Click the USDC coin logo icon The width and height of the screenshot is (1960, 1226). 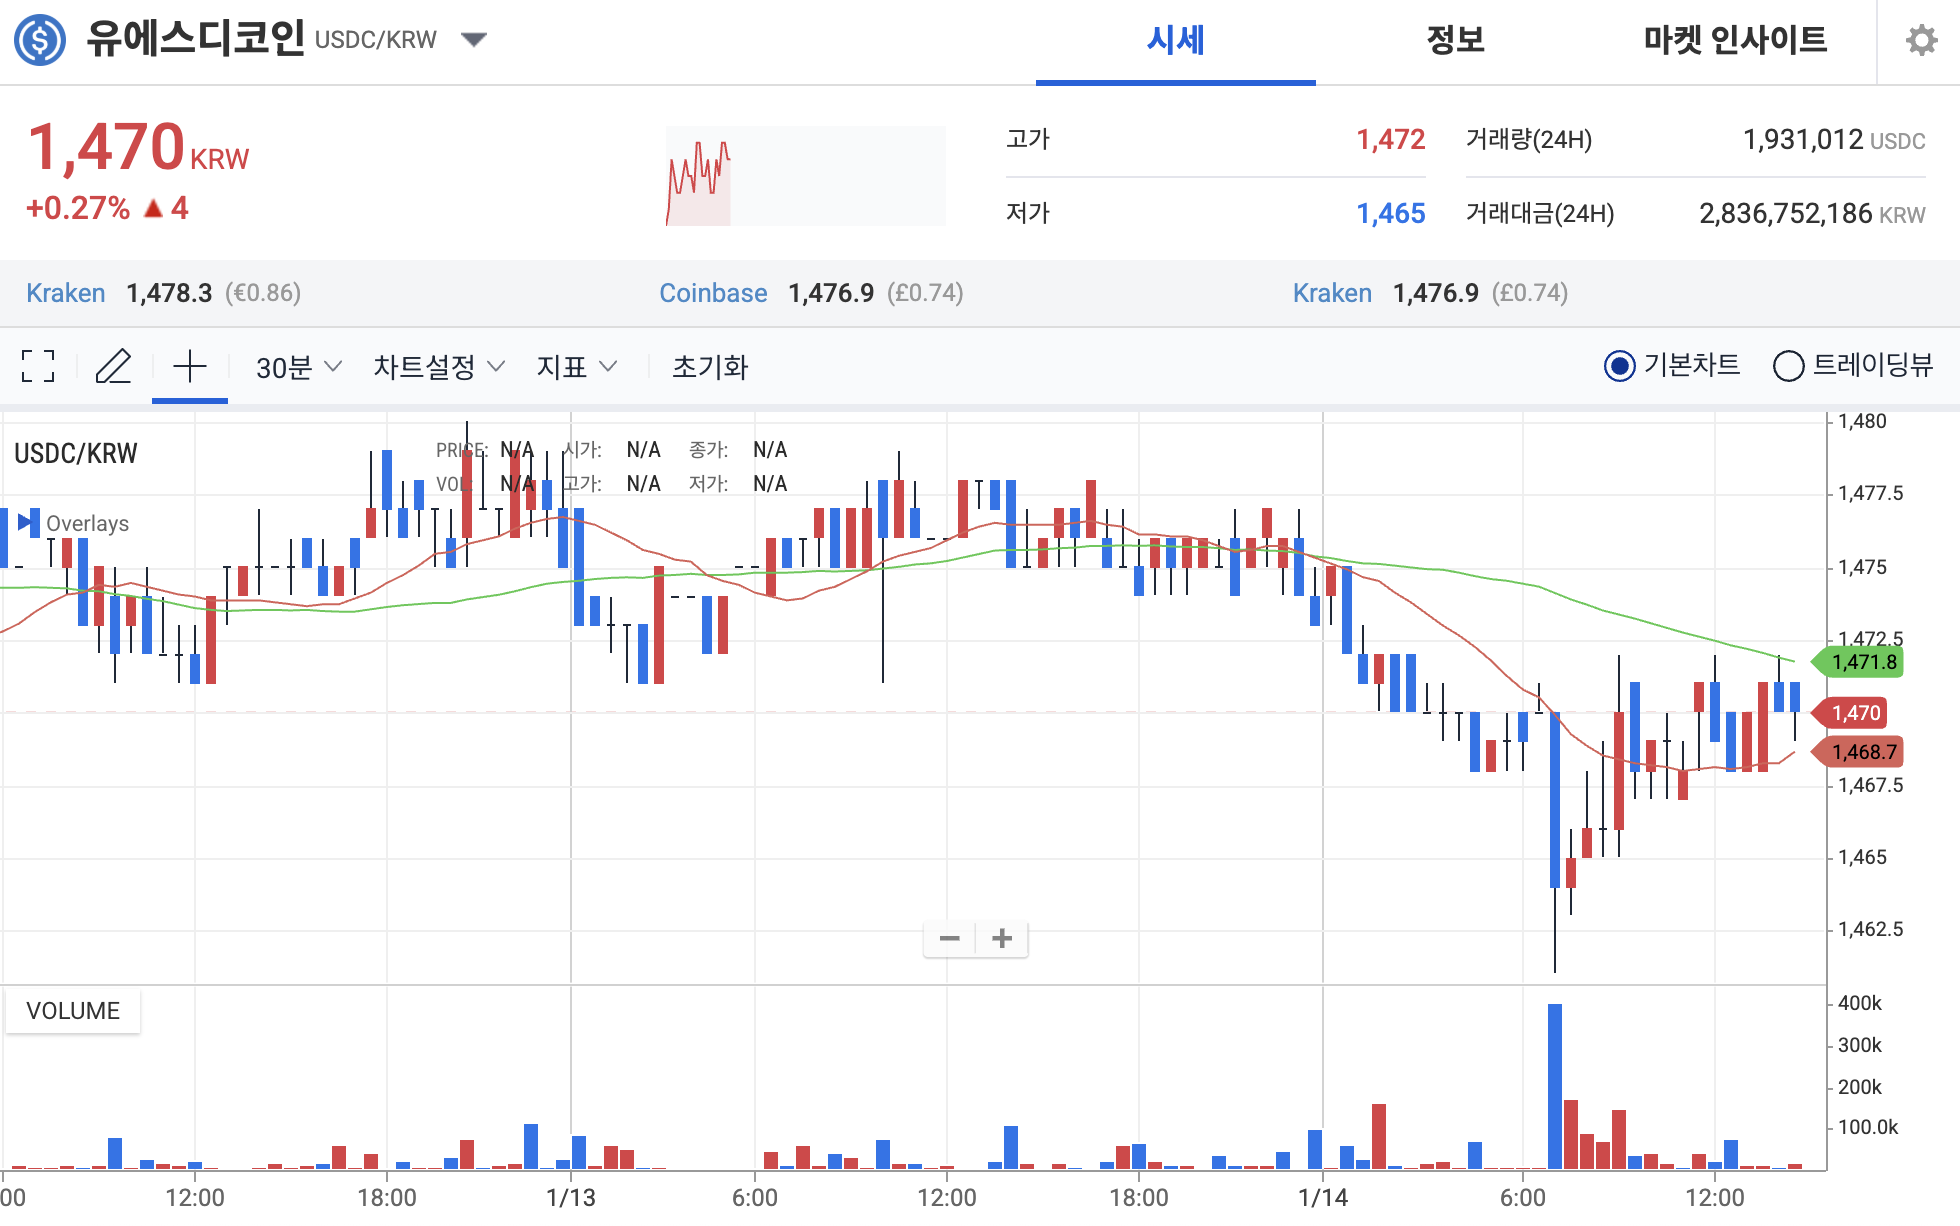pos(40,40)
